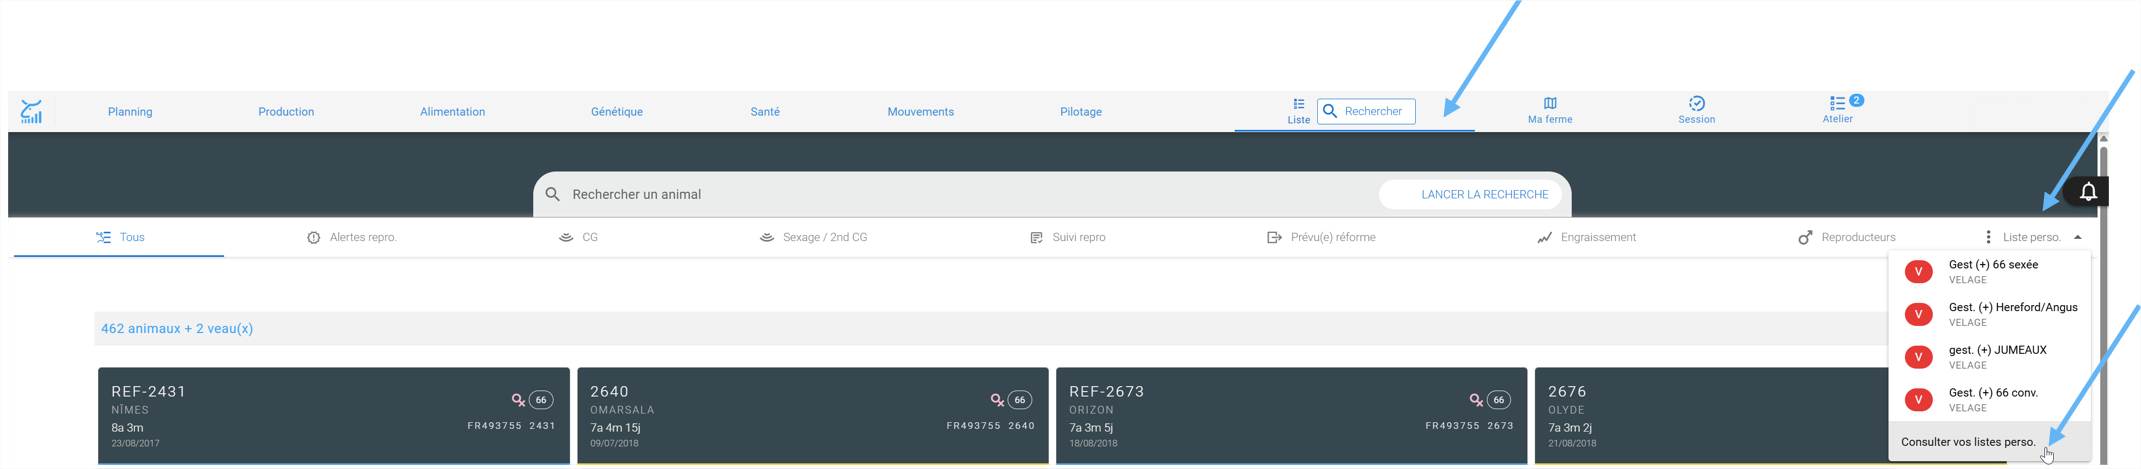
Task: Click the Rechercher field in top bar
Action: tap(1366, 111)
